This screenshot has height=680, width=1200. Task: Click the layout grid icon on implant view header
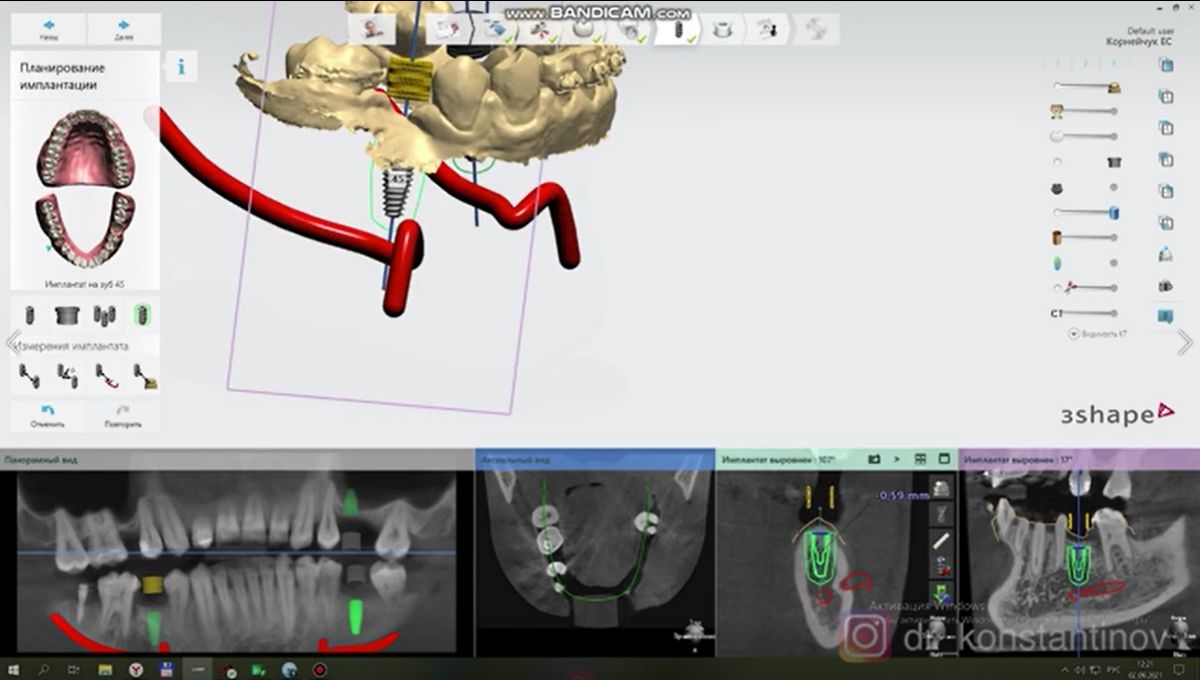tap(919, 457)
